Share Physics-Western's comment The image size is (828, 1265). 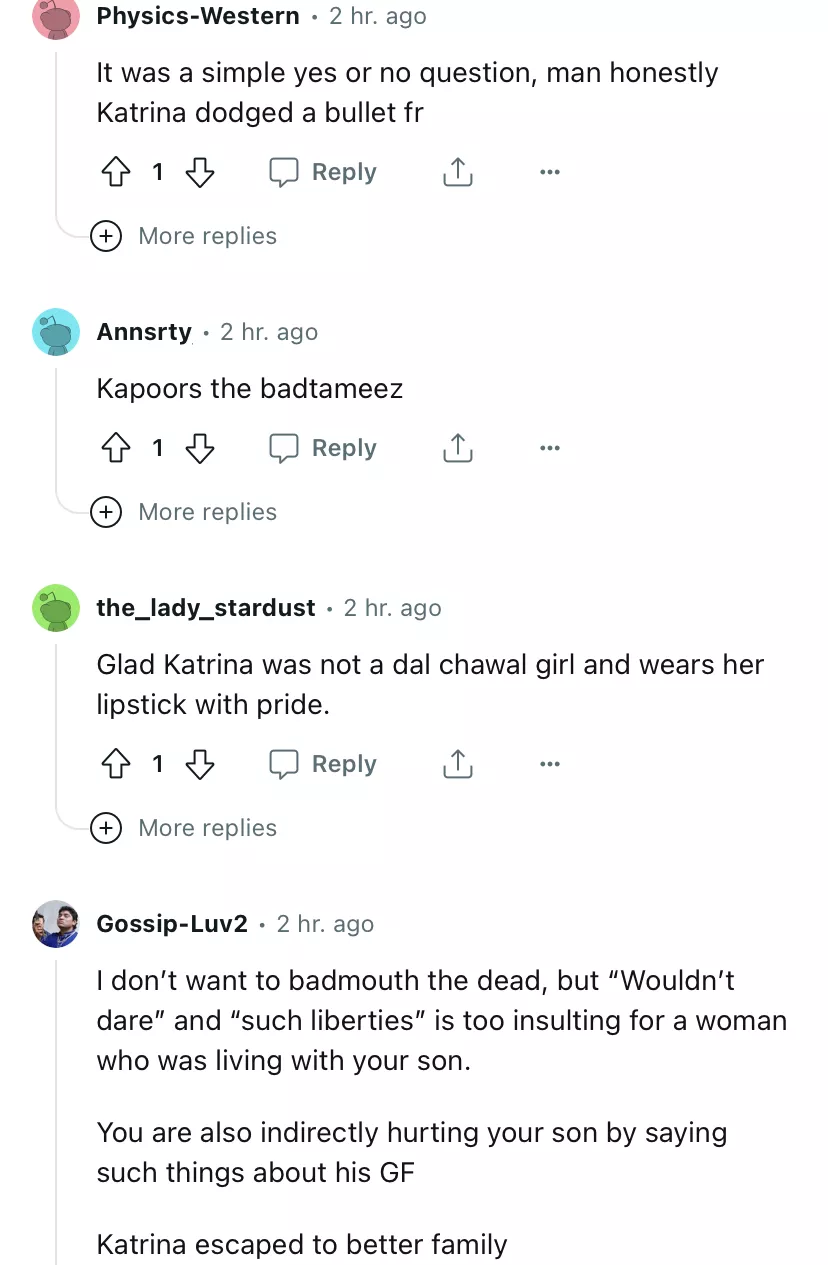coord(457,173)
